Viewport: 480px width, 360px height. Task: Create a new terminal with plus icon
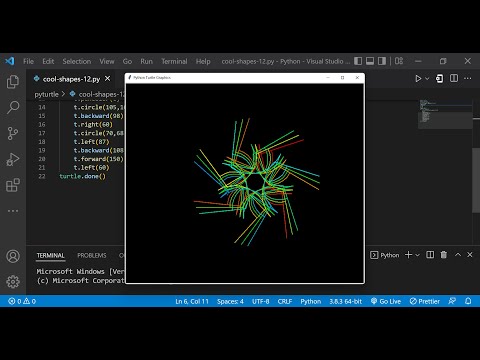(x=408, y=255)
